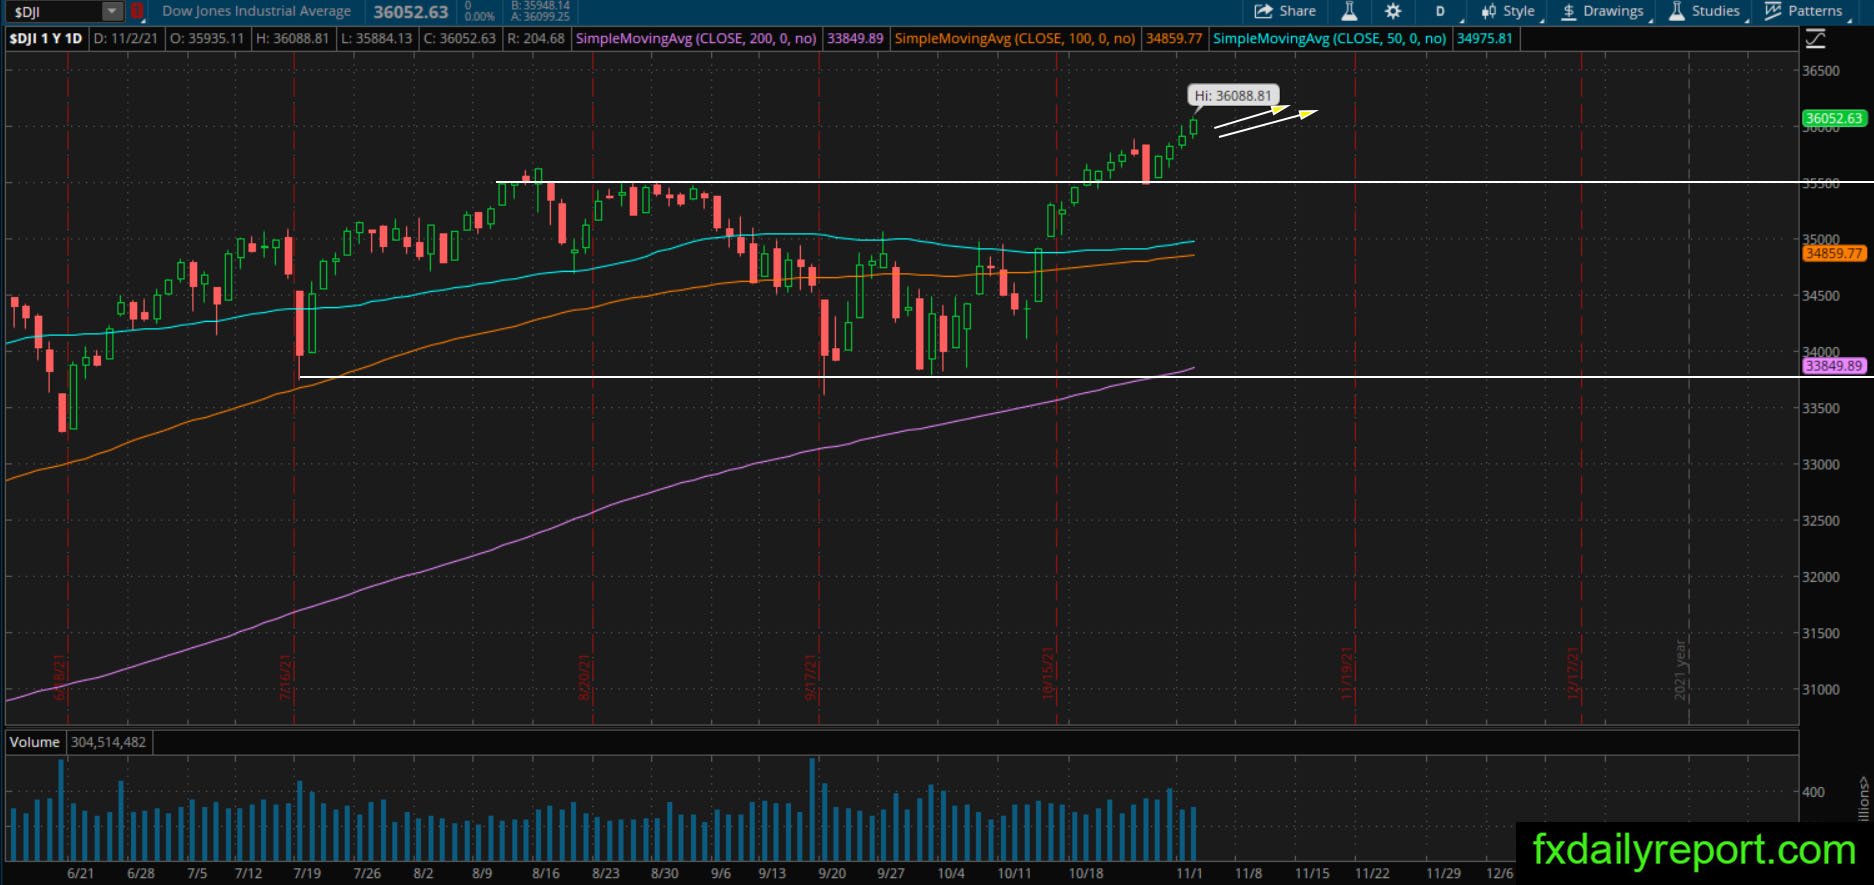Screen dimensions: 1874x885
Task: Open the symbol selector dropdown arrow
Action: pyautogui.click(x=112, y=12)
